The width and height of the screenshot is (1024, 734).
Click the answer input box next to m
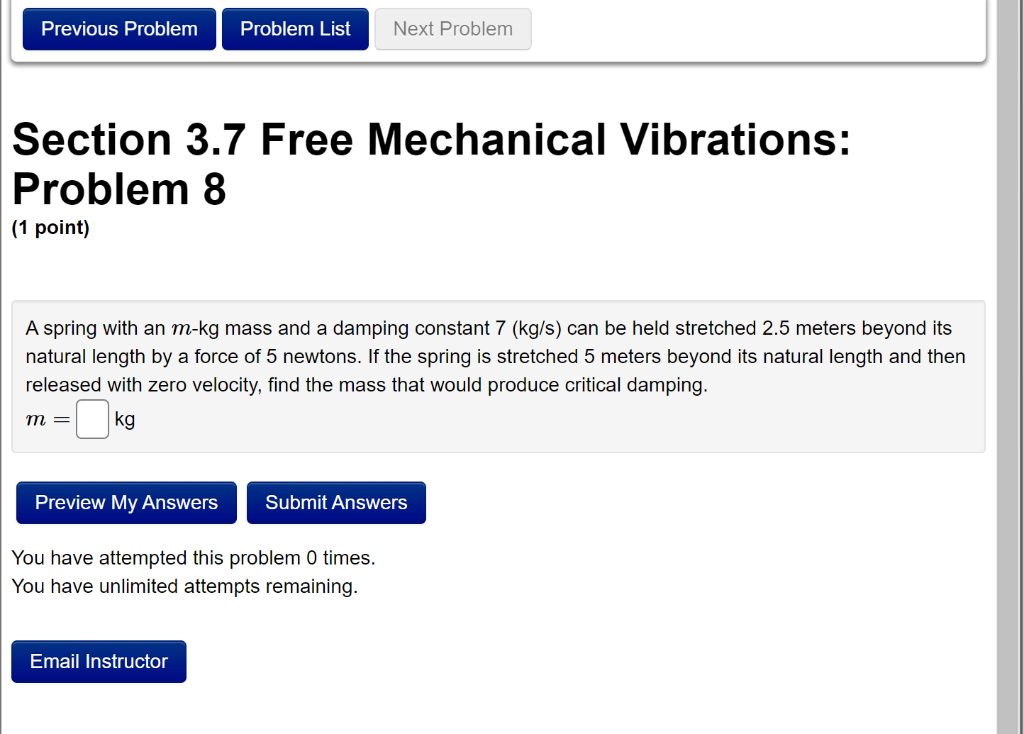[92, 418]
